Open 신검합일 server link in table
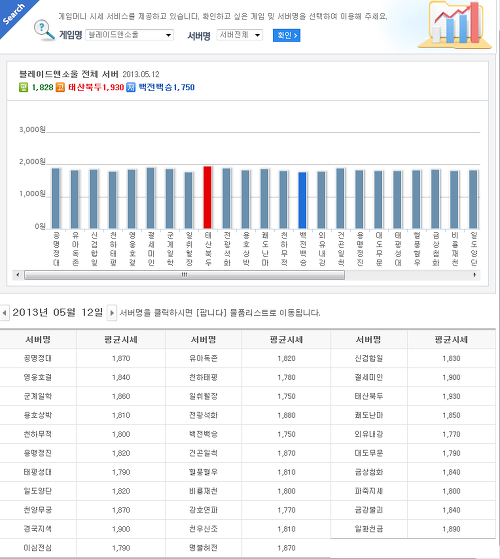The image size is (500, 559). (x=368, y=358)
